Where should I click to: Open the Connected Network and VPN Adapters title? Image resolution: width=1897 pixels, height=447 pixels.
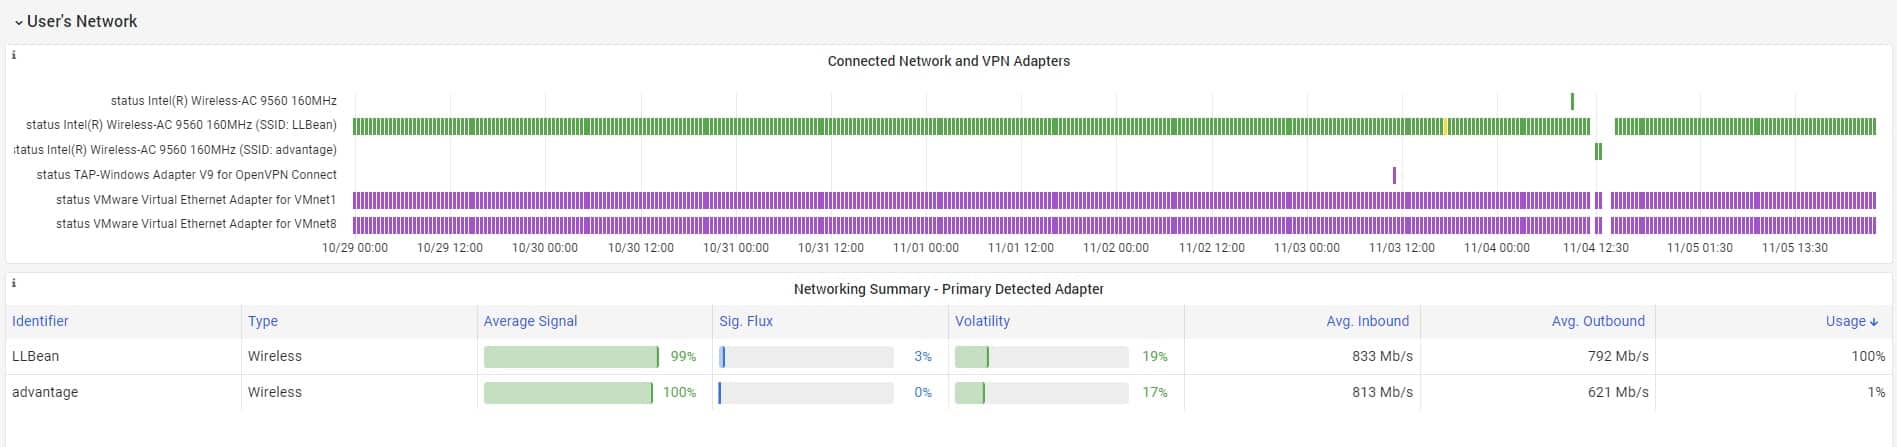pyautogui.click(x=948, y=61)
